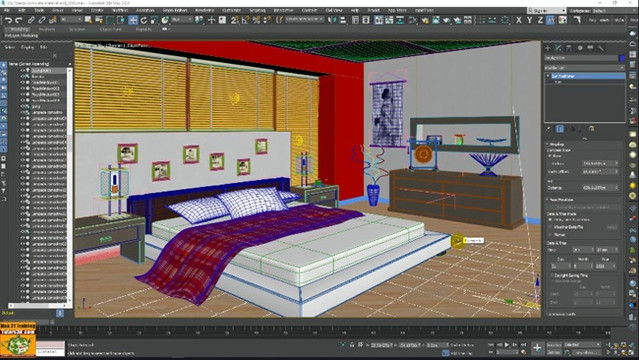
Task: Select the Manual radio option
Action: coord(551,234)
